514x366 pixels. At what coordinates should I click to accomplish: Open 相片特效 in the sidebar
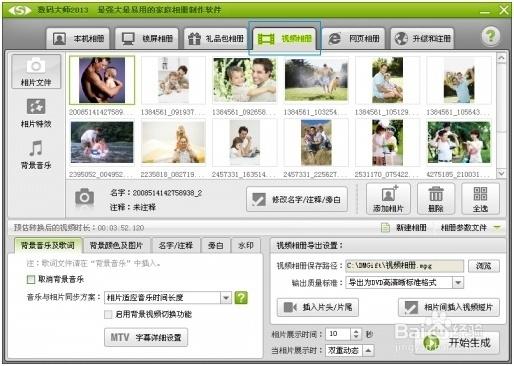point(36,113)
